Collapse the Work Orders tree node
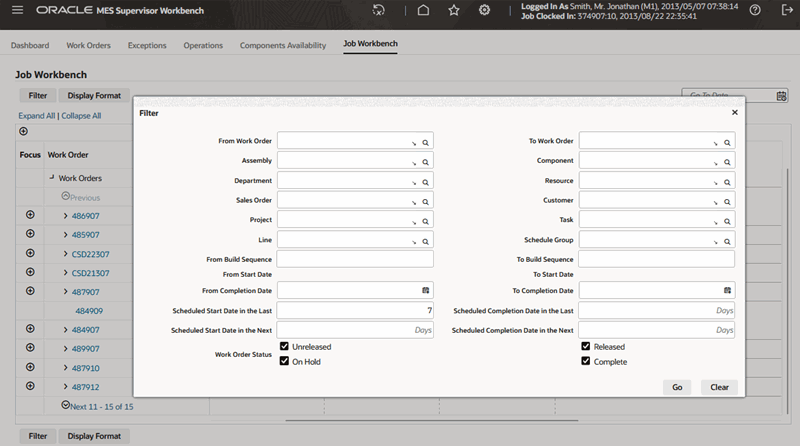The width and height of the screenshot is (800, 446). [52, 178]
